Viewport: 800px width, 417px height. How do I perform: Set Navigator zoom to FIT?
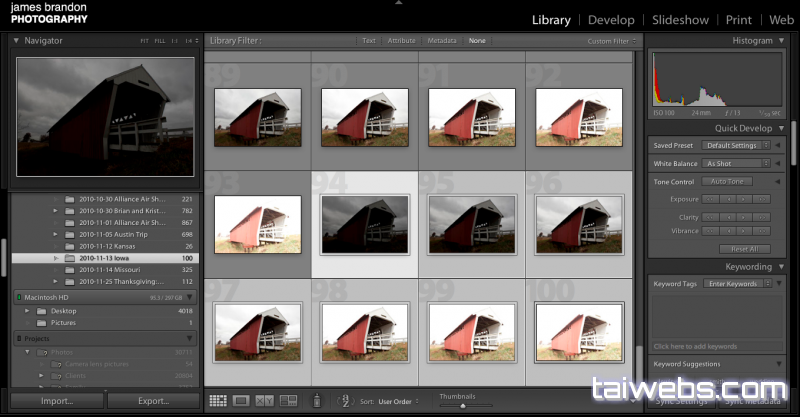(x=146, y=41)
